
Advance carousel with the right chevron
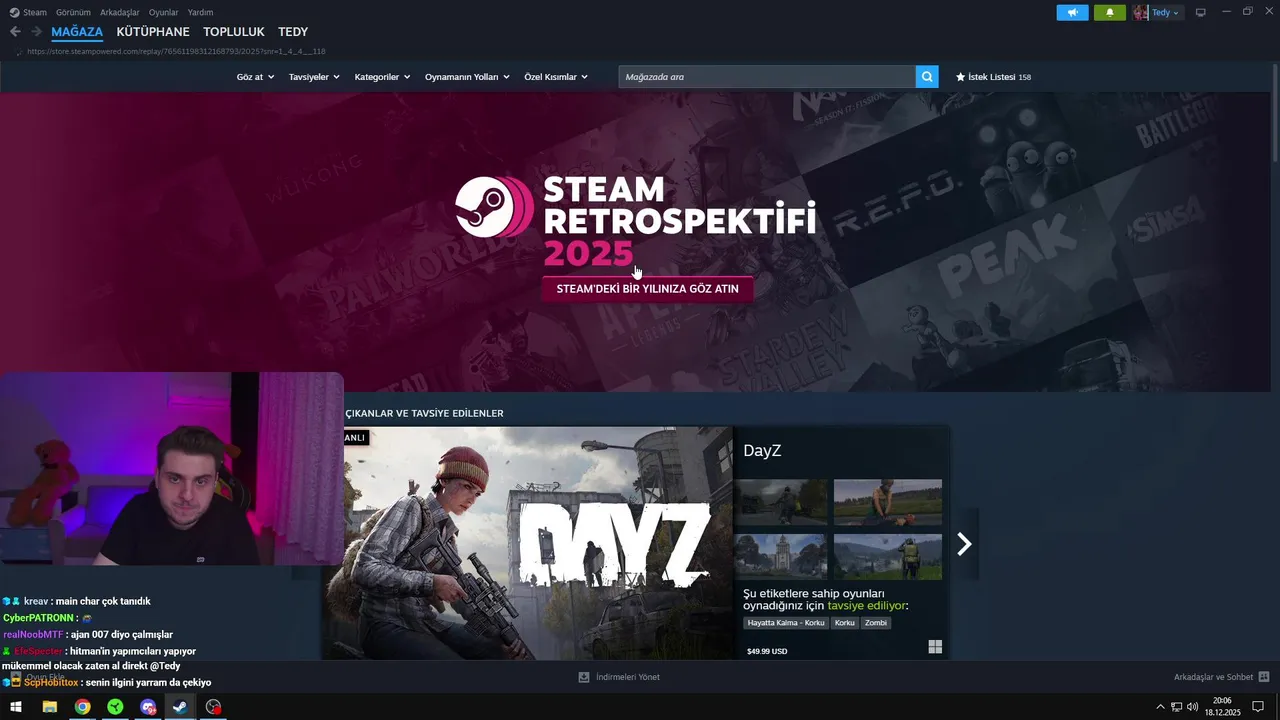964,544
